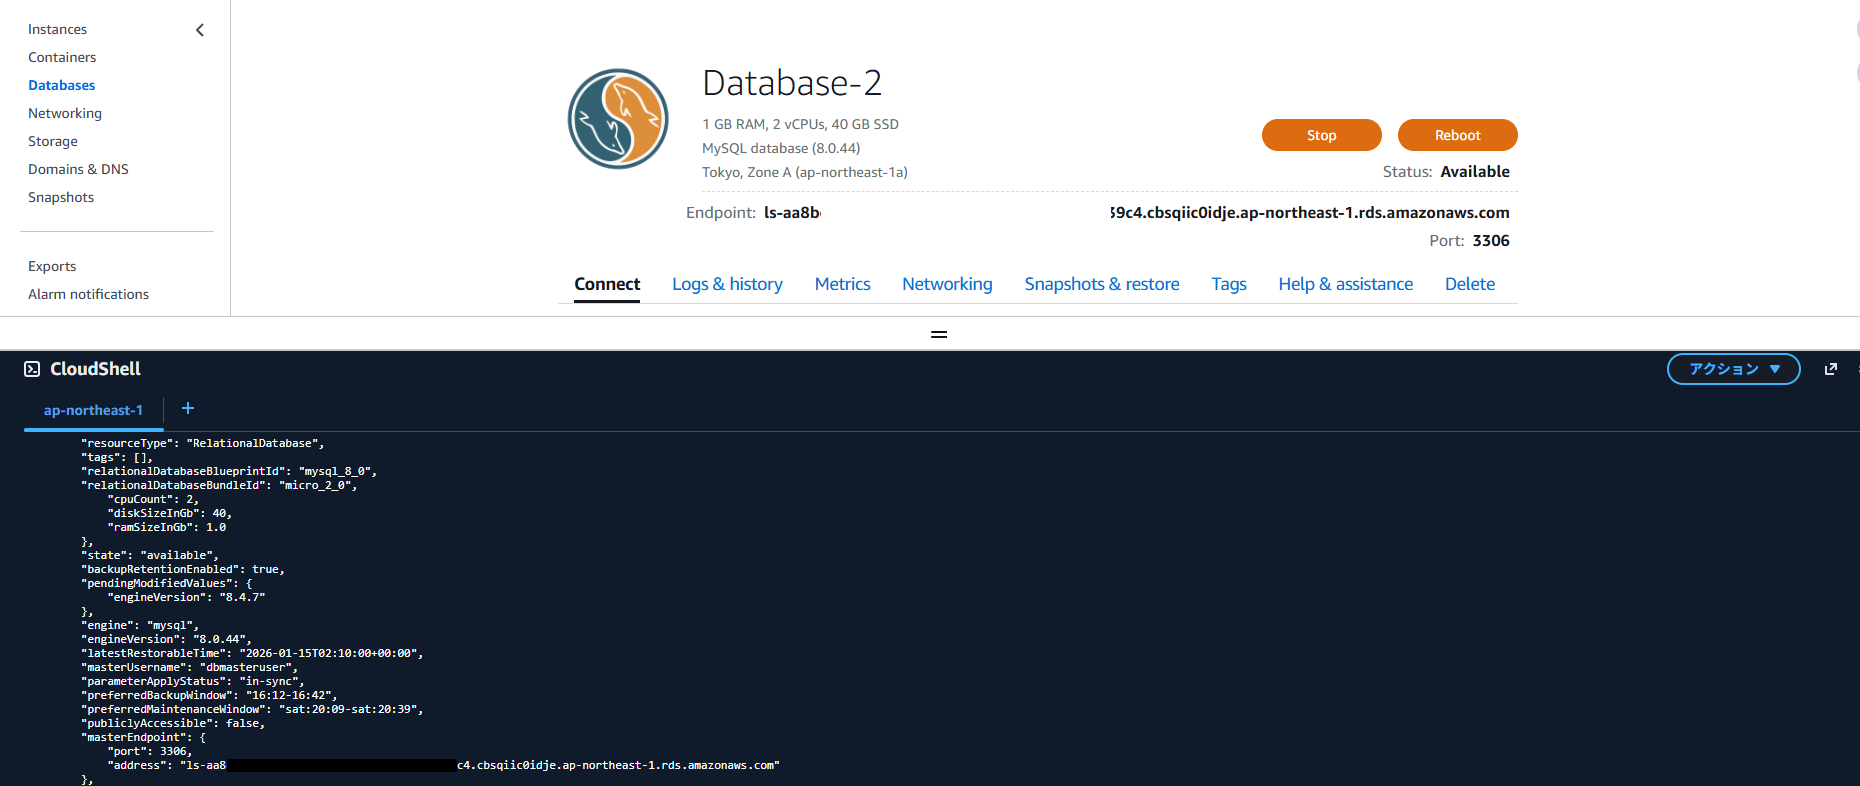
Task: Click the Available status text
Action: (x=1475, y=171)
